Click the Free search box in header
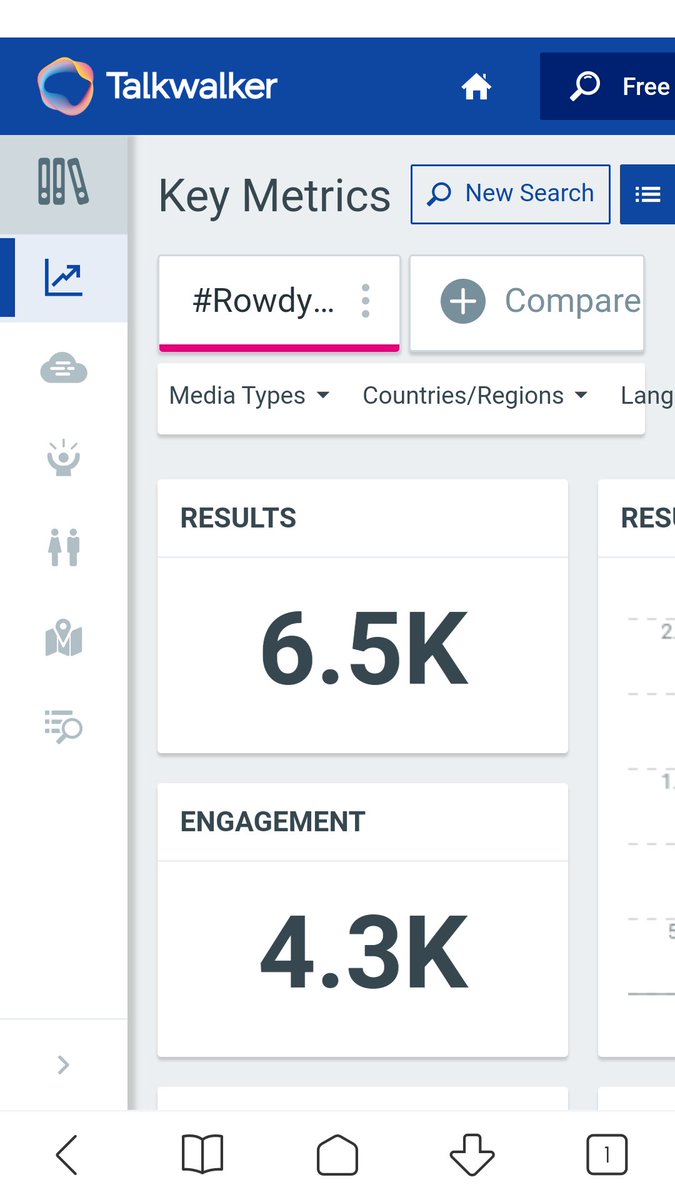 [608, 87]
